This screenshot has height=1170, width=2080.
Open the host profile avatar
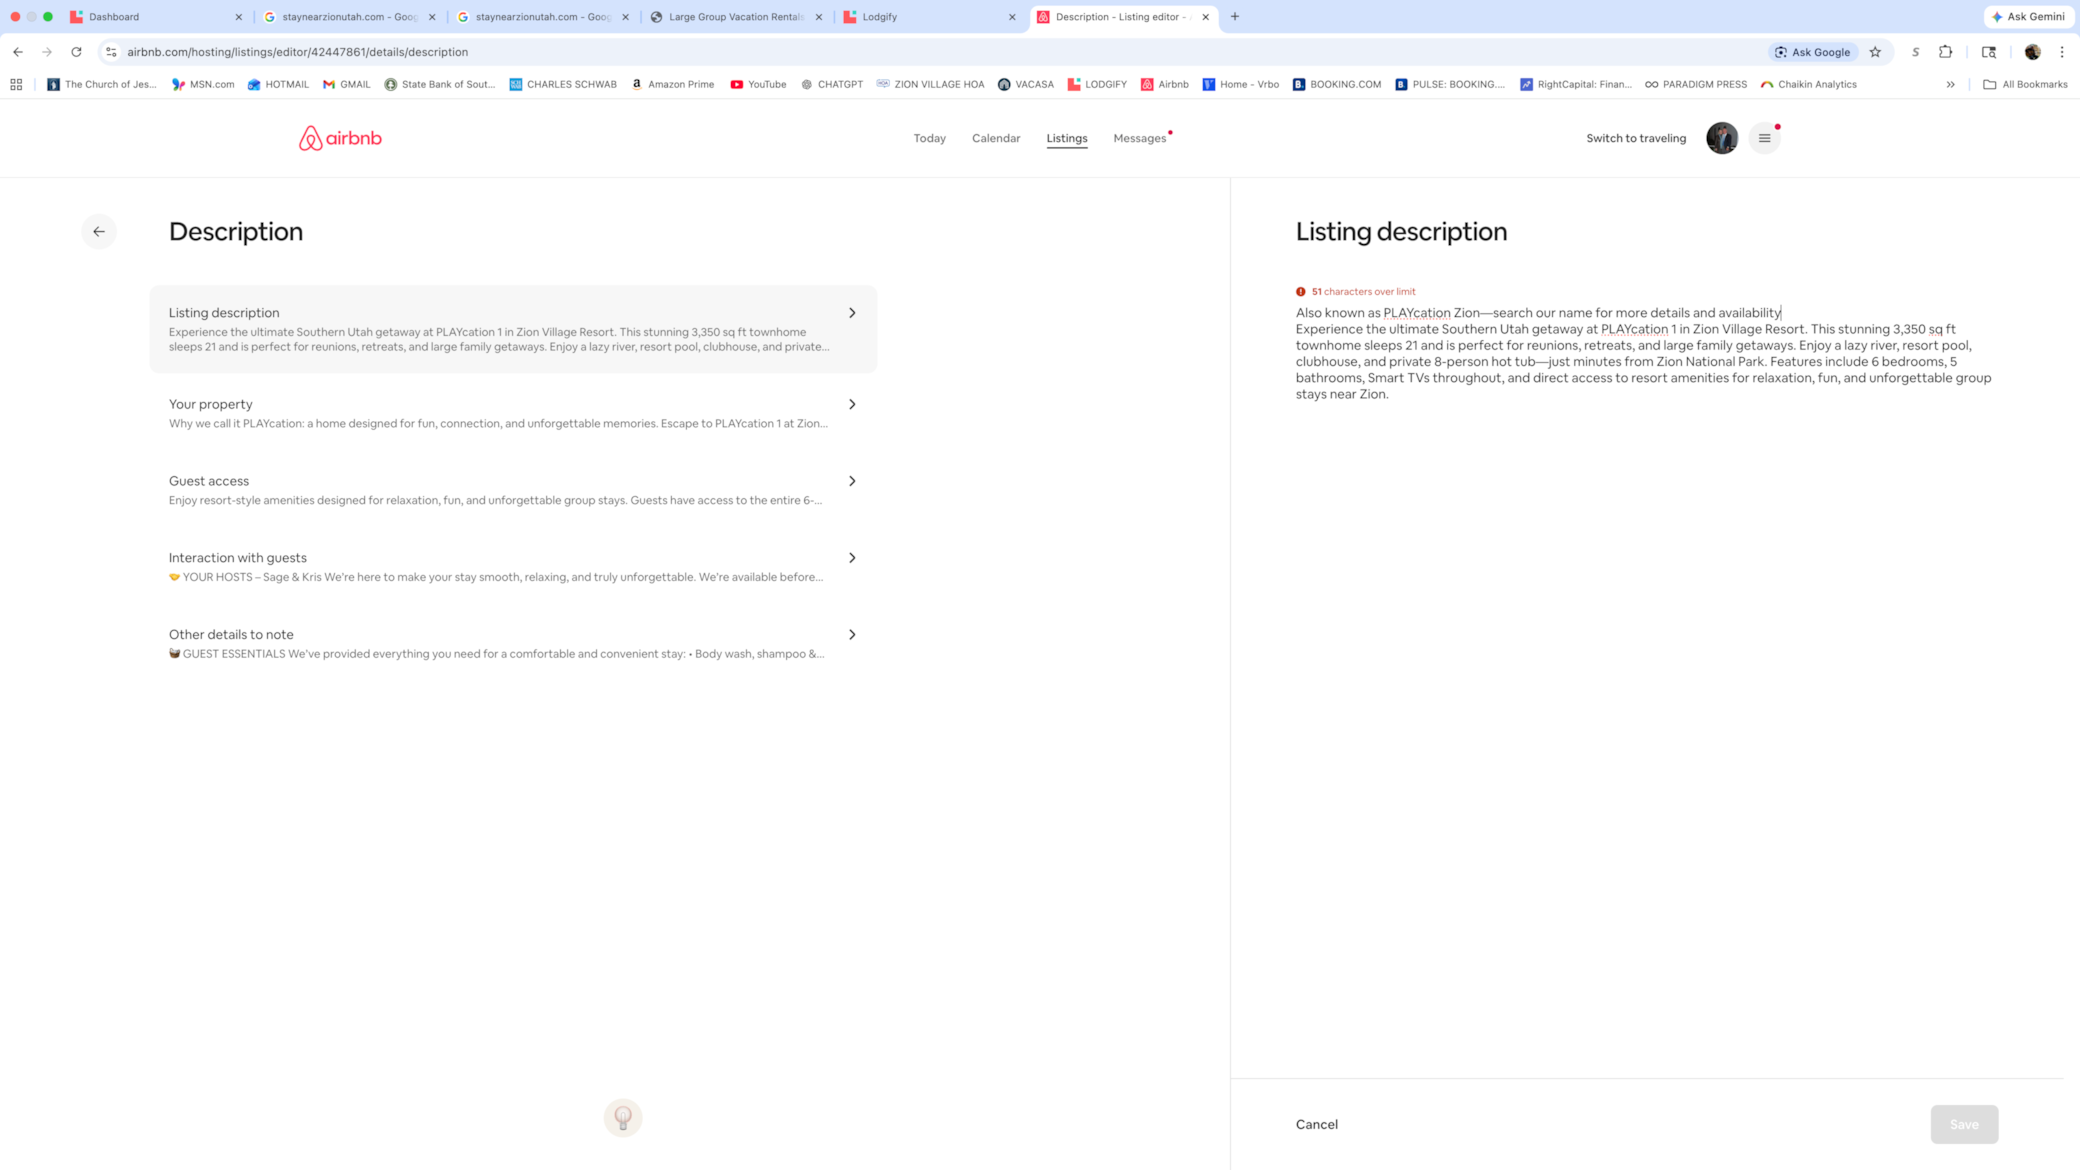1722,138
